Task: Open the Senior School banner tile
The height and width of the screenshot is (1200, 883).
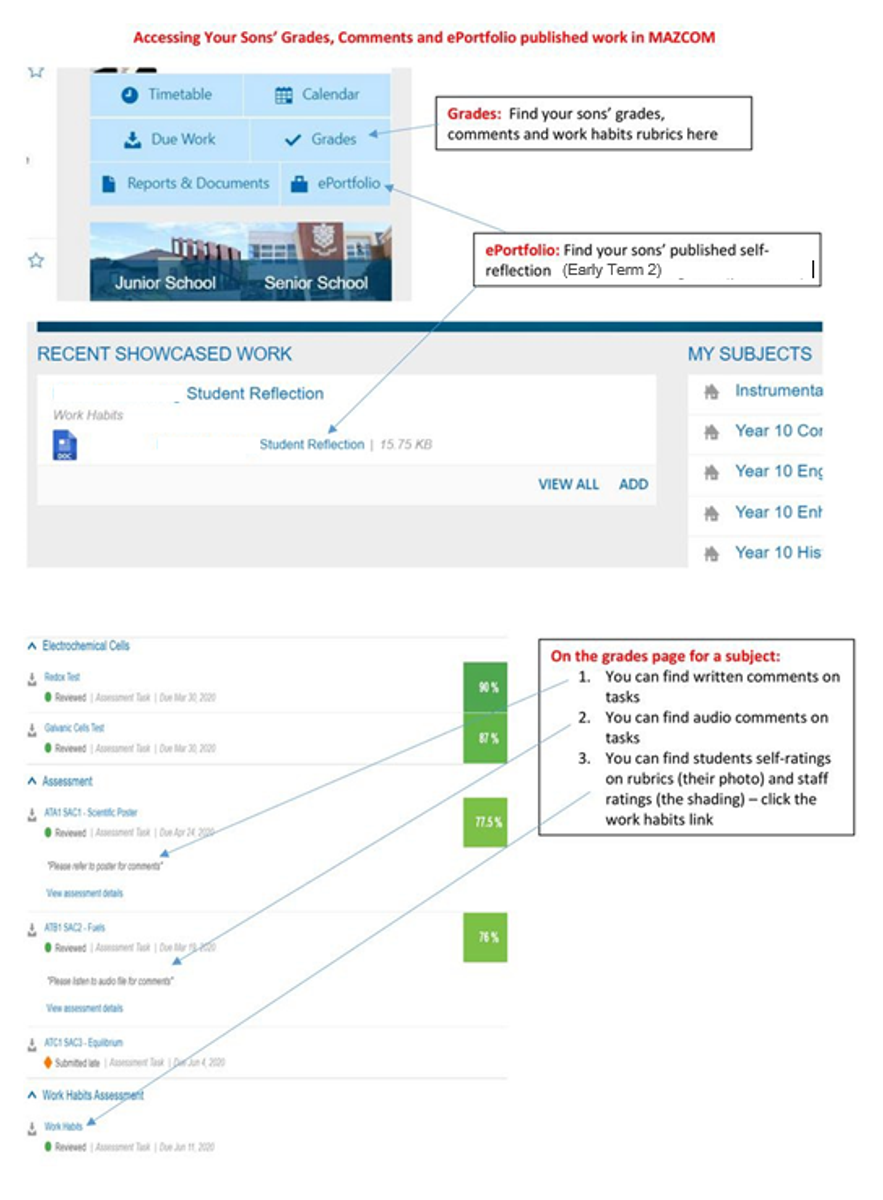Action: click(316, 270)
